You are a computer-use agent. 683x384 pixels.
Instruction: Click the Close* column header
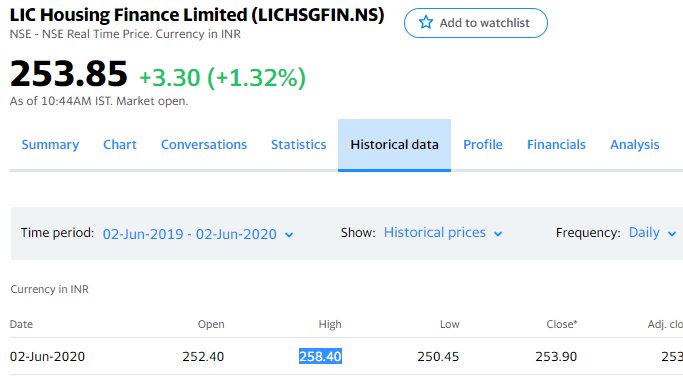[561, 324]
